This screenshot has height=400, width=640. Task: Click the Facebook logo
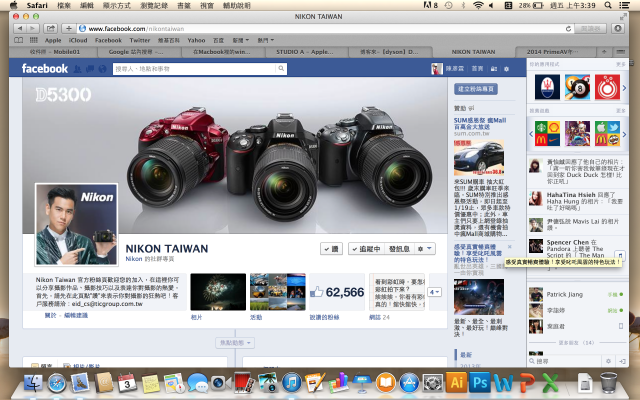click(44, 68)
